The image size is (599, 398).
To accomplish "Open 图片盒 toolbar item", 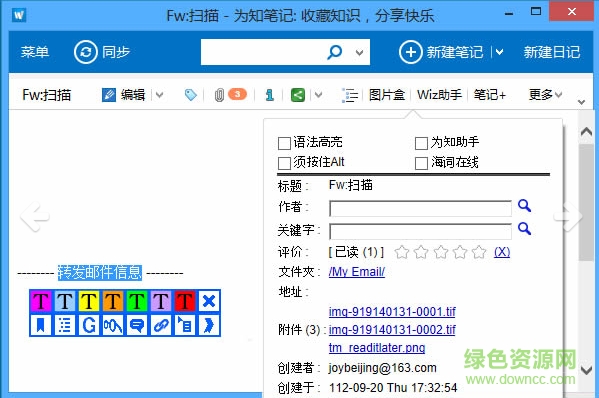I will click(x=387, y=95).
